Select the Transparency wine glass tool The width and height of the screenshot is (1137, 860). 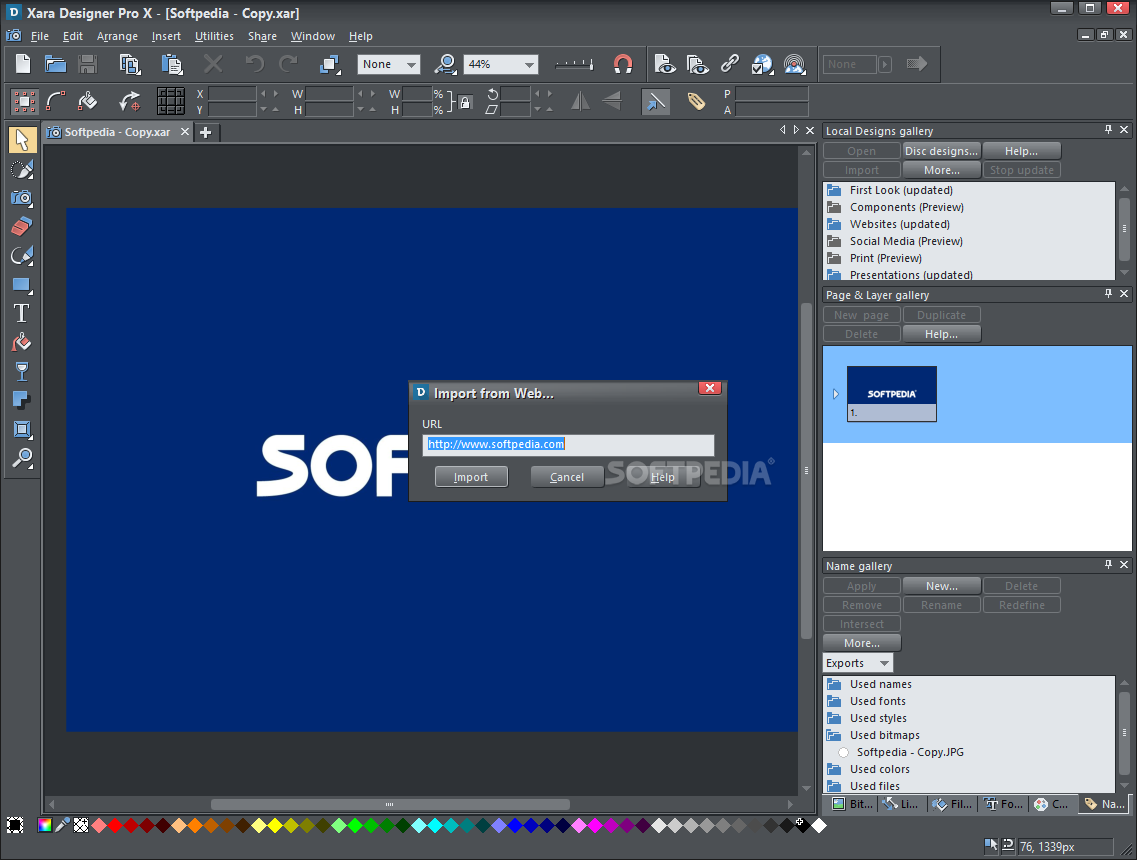coord(22,371)
